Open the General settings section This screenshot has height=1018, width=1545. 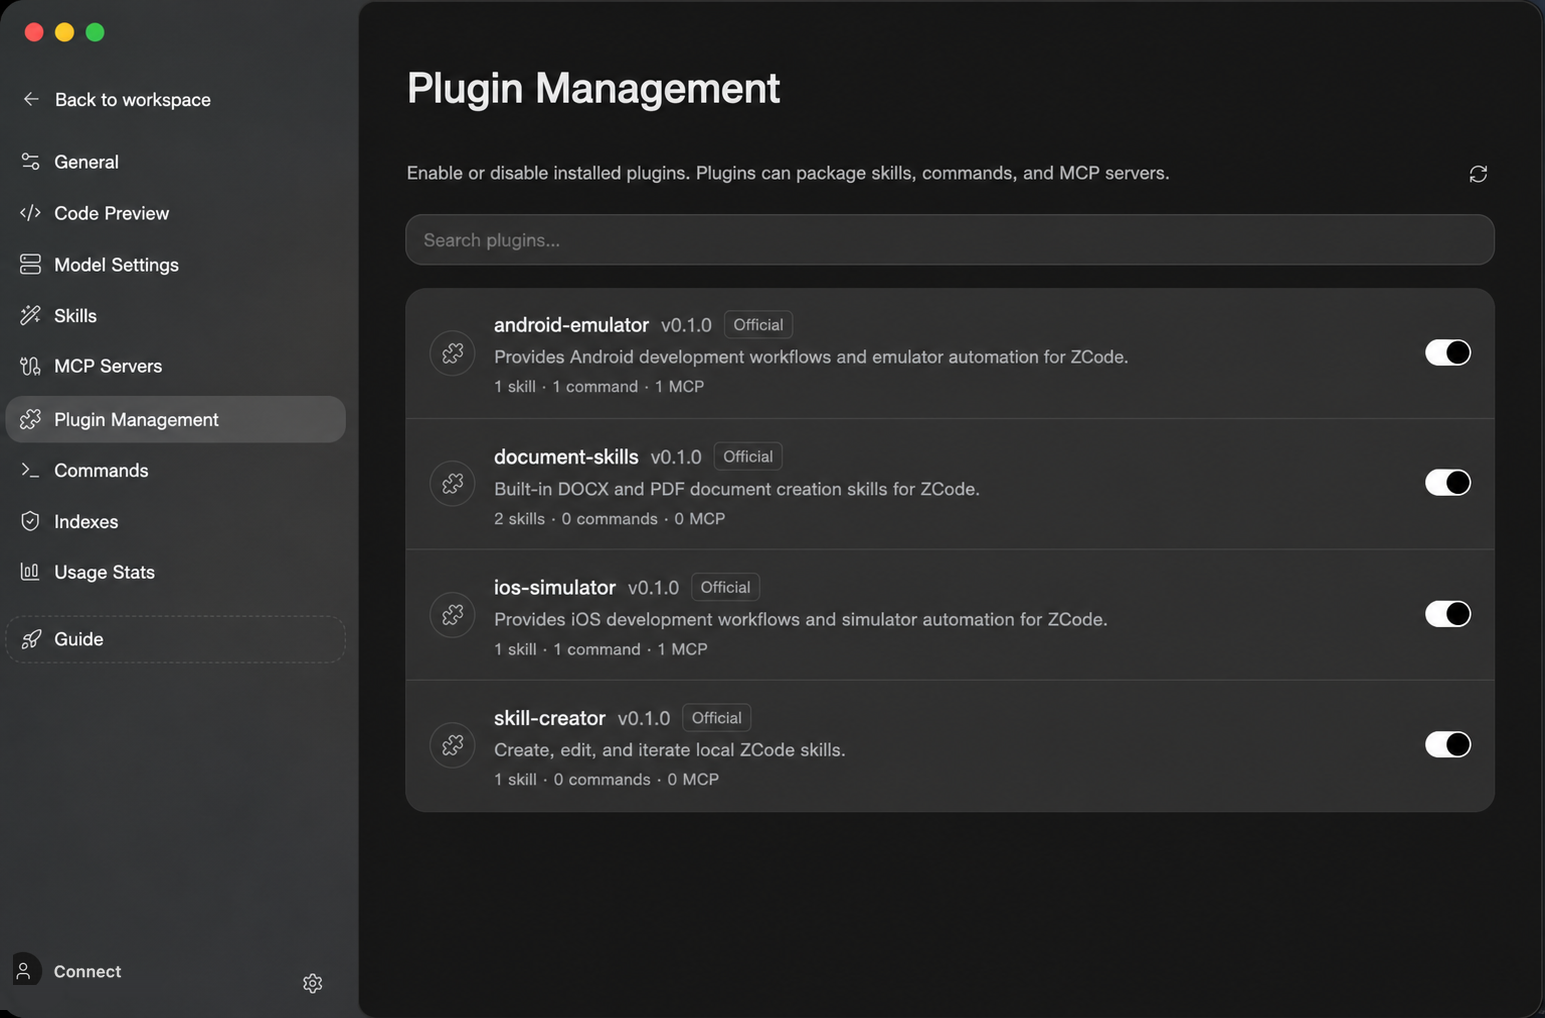(176, 162)
